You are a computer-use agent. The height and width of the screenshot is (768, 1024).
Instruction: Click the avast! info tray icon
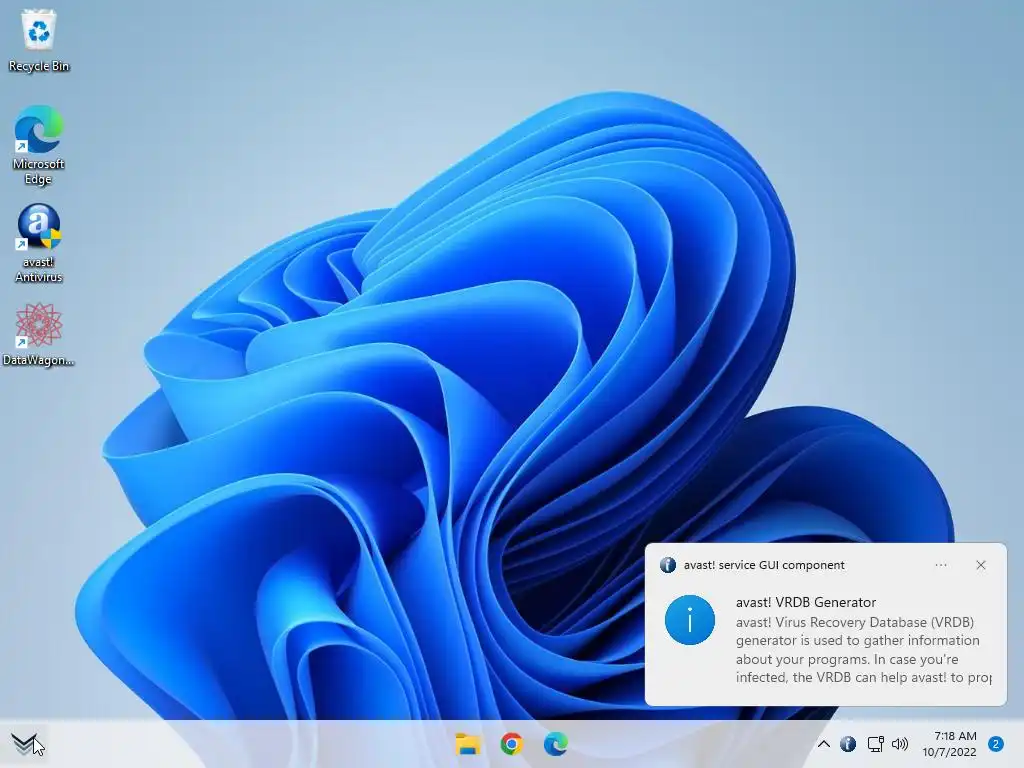848,744
